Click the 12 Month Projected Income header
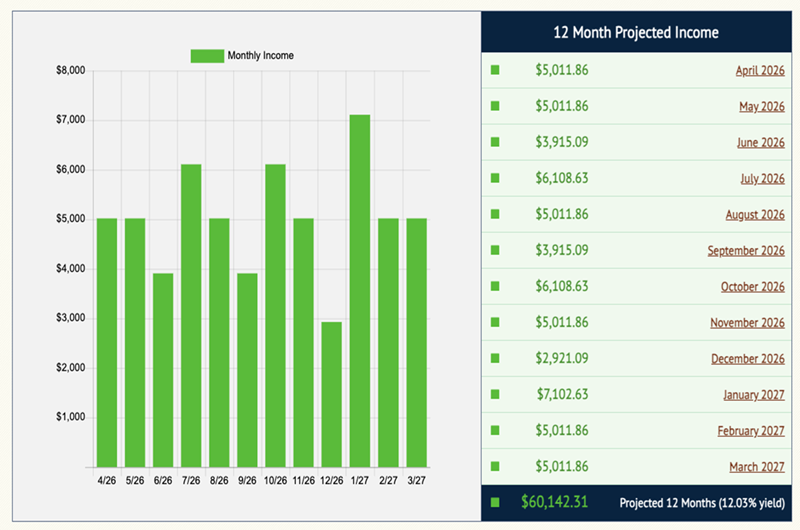800x530 pixels. (x=636, y=33)
